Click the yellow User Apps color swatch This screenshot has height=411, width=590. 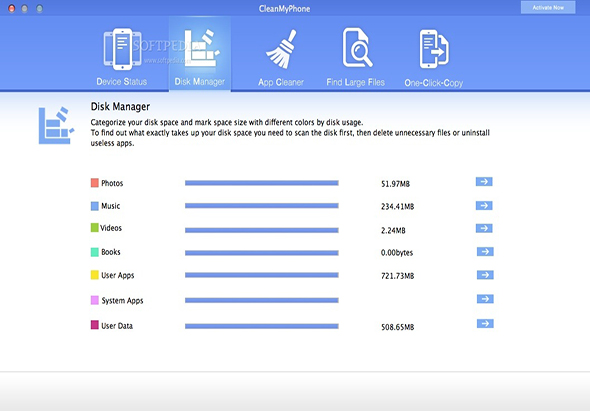pyautogui.click(x=94, y=275)
